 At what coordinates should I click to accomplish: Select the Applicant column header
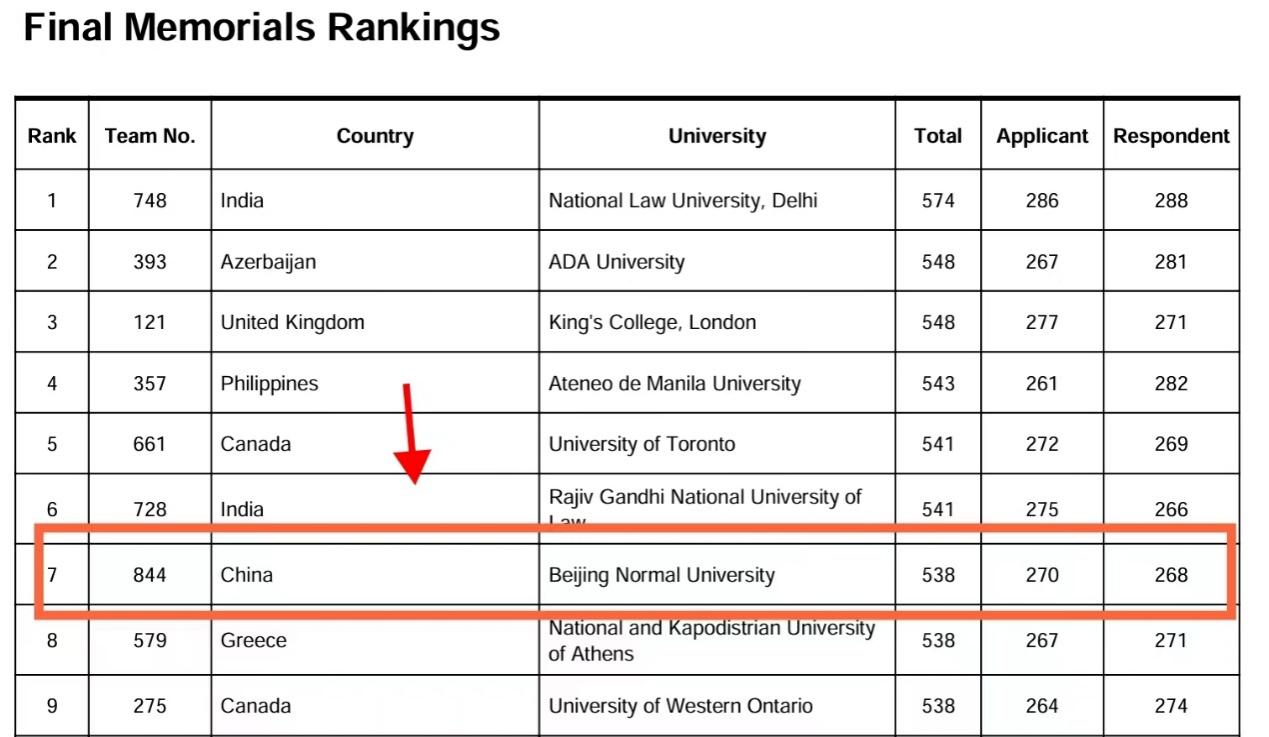(1042, 136)
